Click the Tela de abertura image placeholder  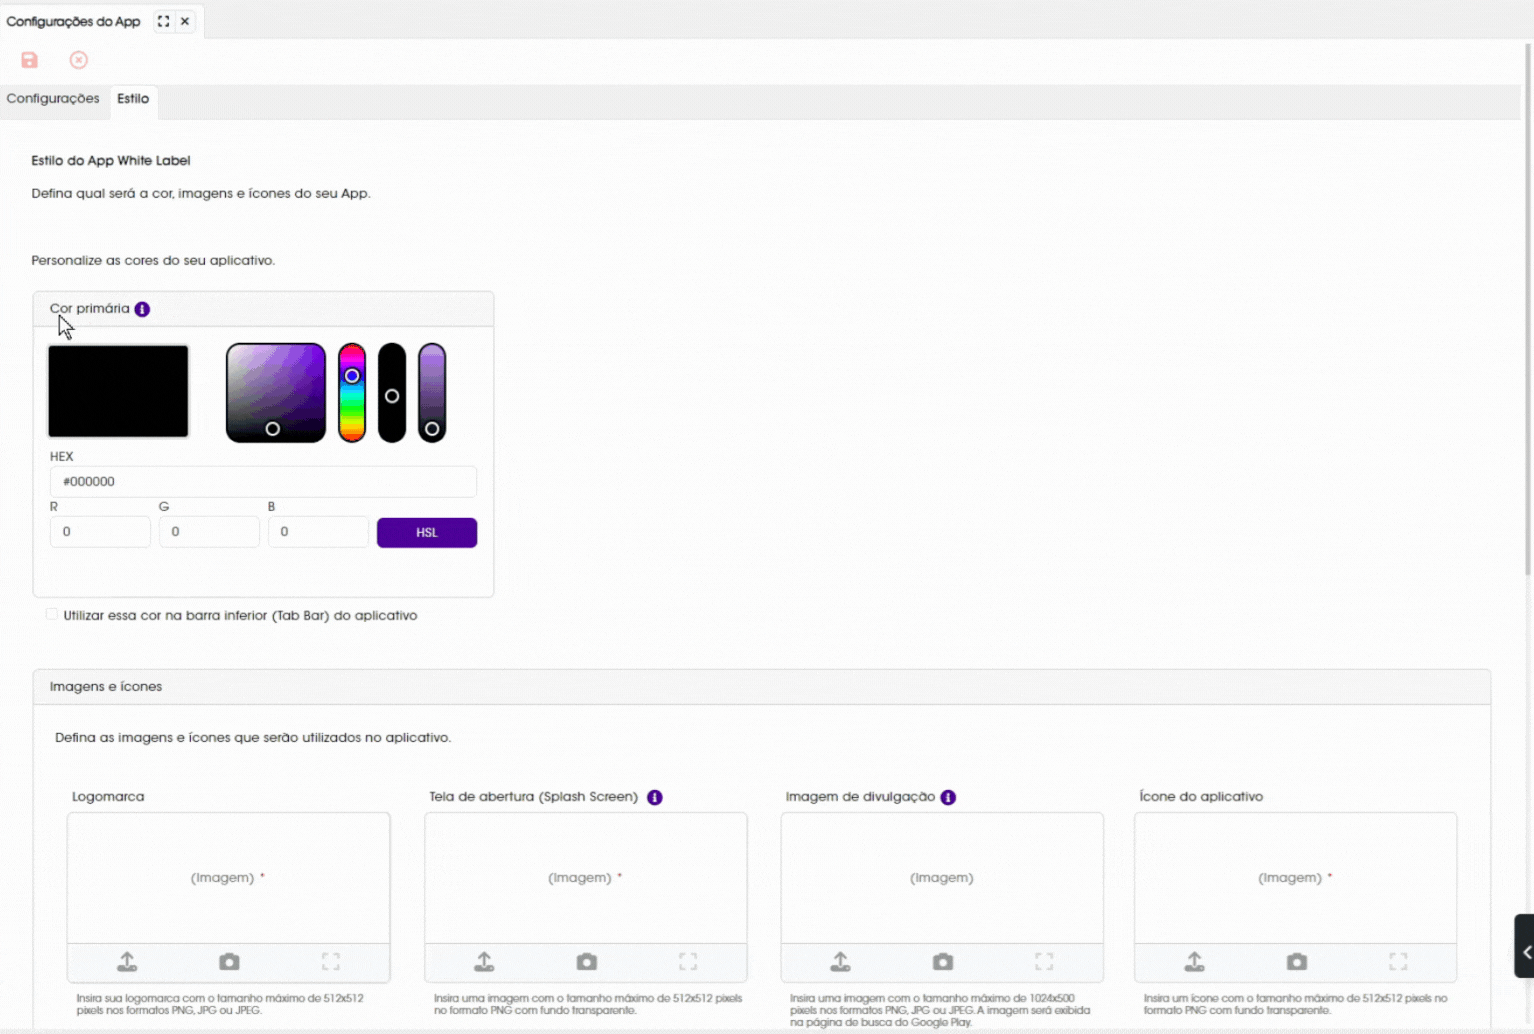586,878
